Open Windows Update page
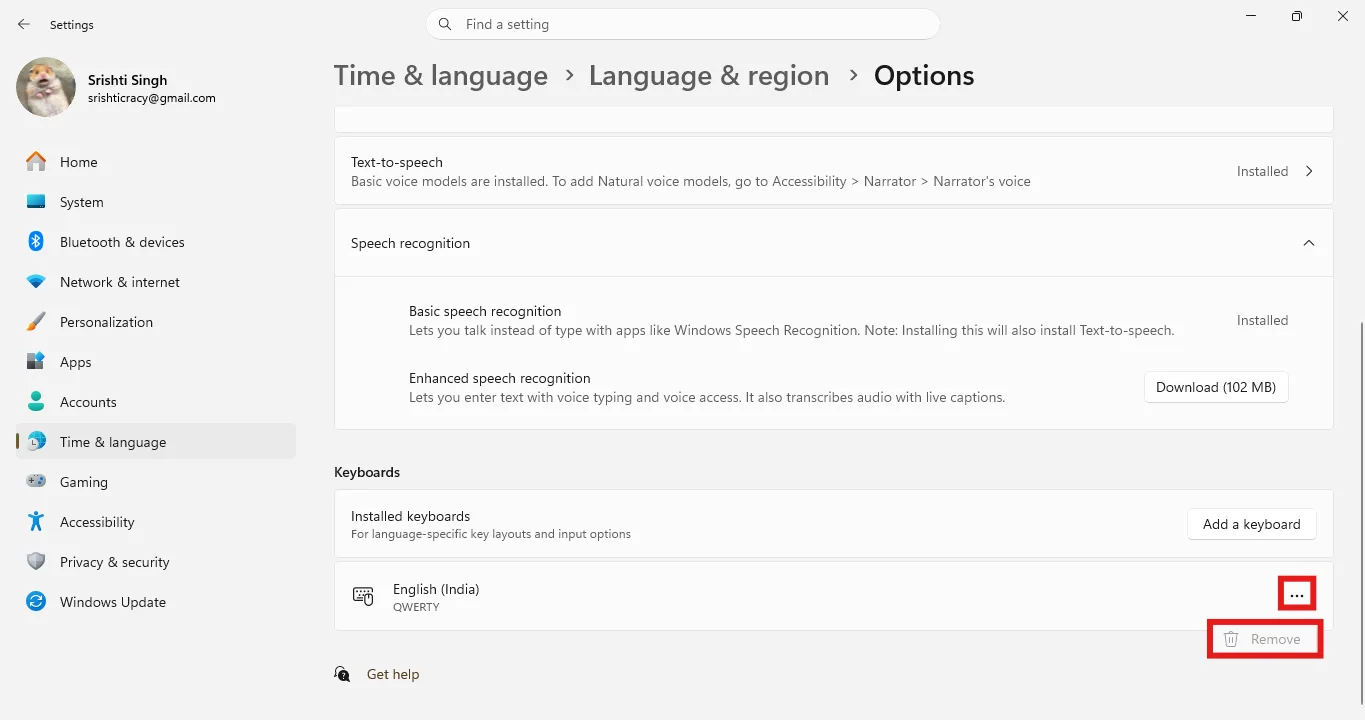This screenshot has width=1365, height=720. click(x=156, y=602)
